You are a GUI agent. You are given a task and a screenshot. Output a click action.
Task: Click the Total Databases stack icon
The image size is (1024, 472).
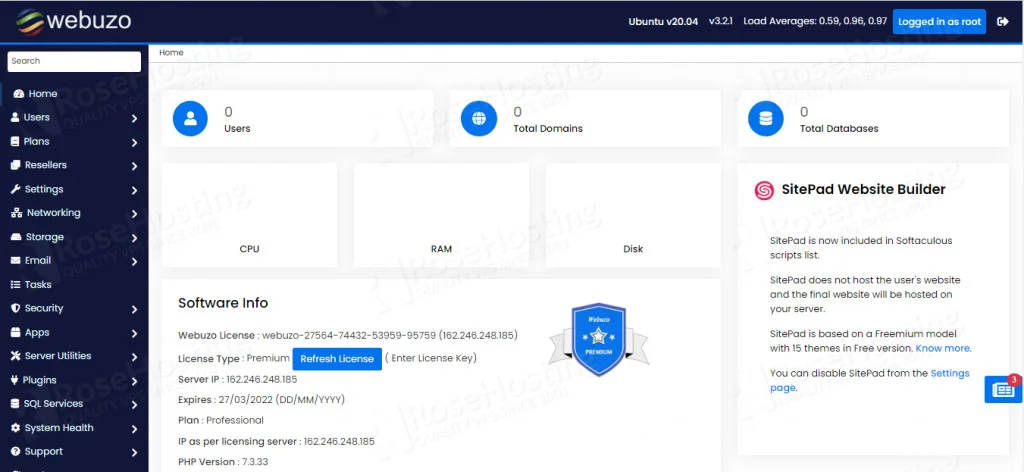[x=766, y=119]
